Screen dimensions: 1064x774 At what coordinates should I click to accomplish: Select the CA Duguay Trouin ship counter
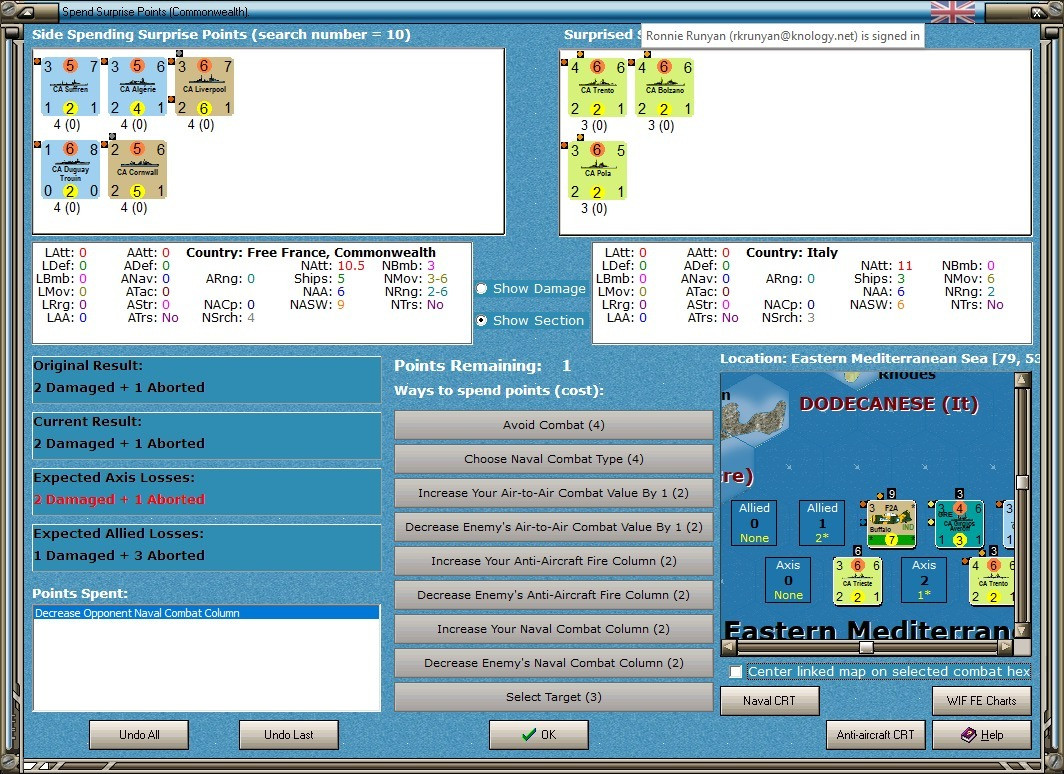(x=71, y=170)
